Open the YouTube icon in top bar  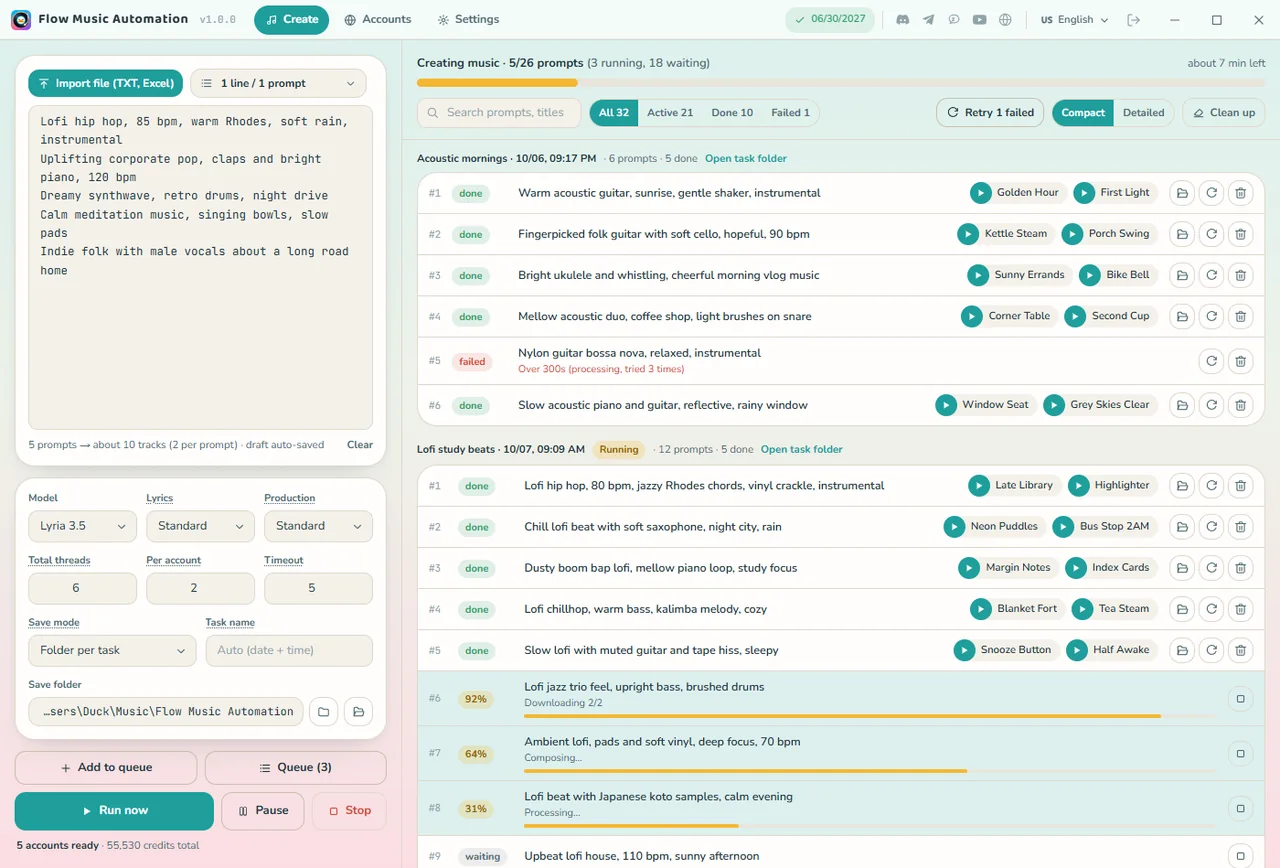click(980, 20)
